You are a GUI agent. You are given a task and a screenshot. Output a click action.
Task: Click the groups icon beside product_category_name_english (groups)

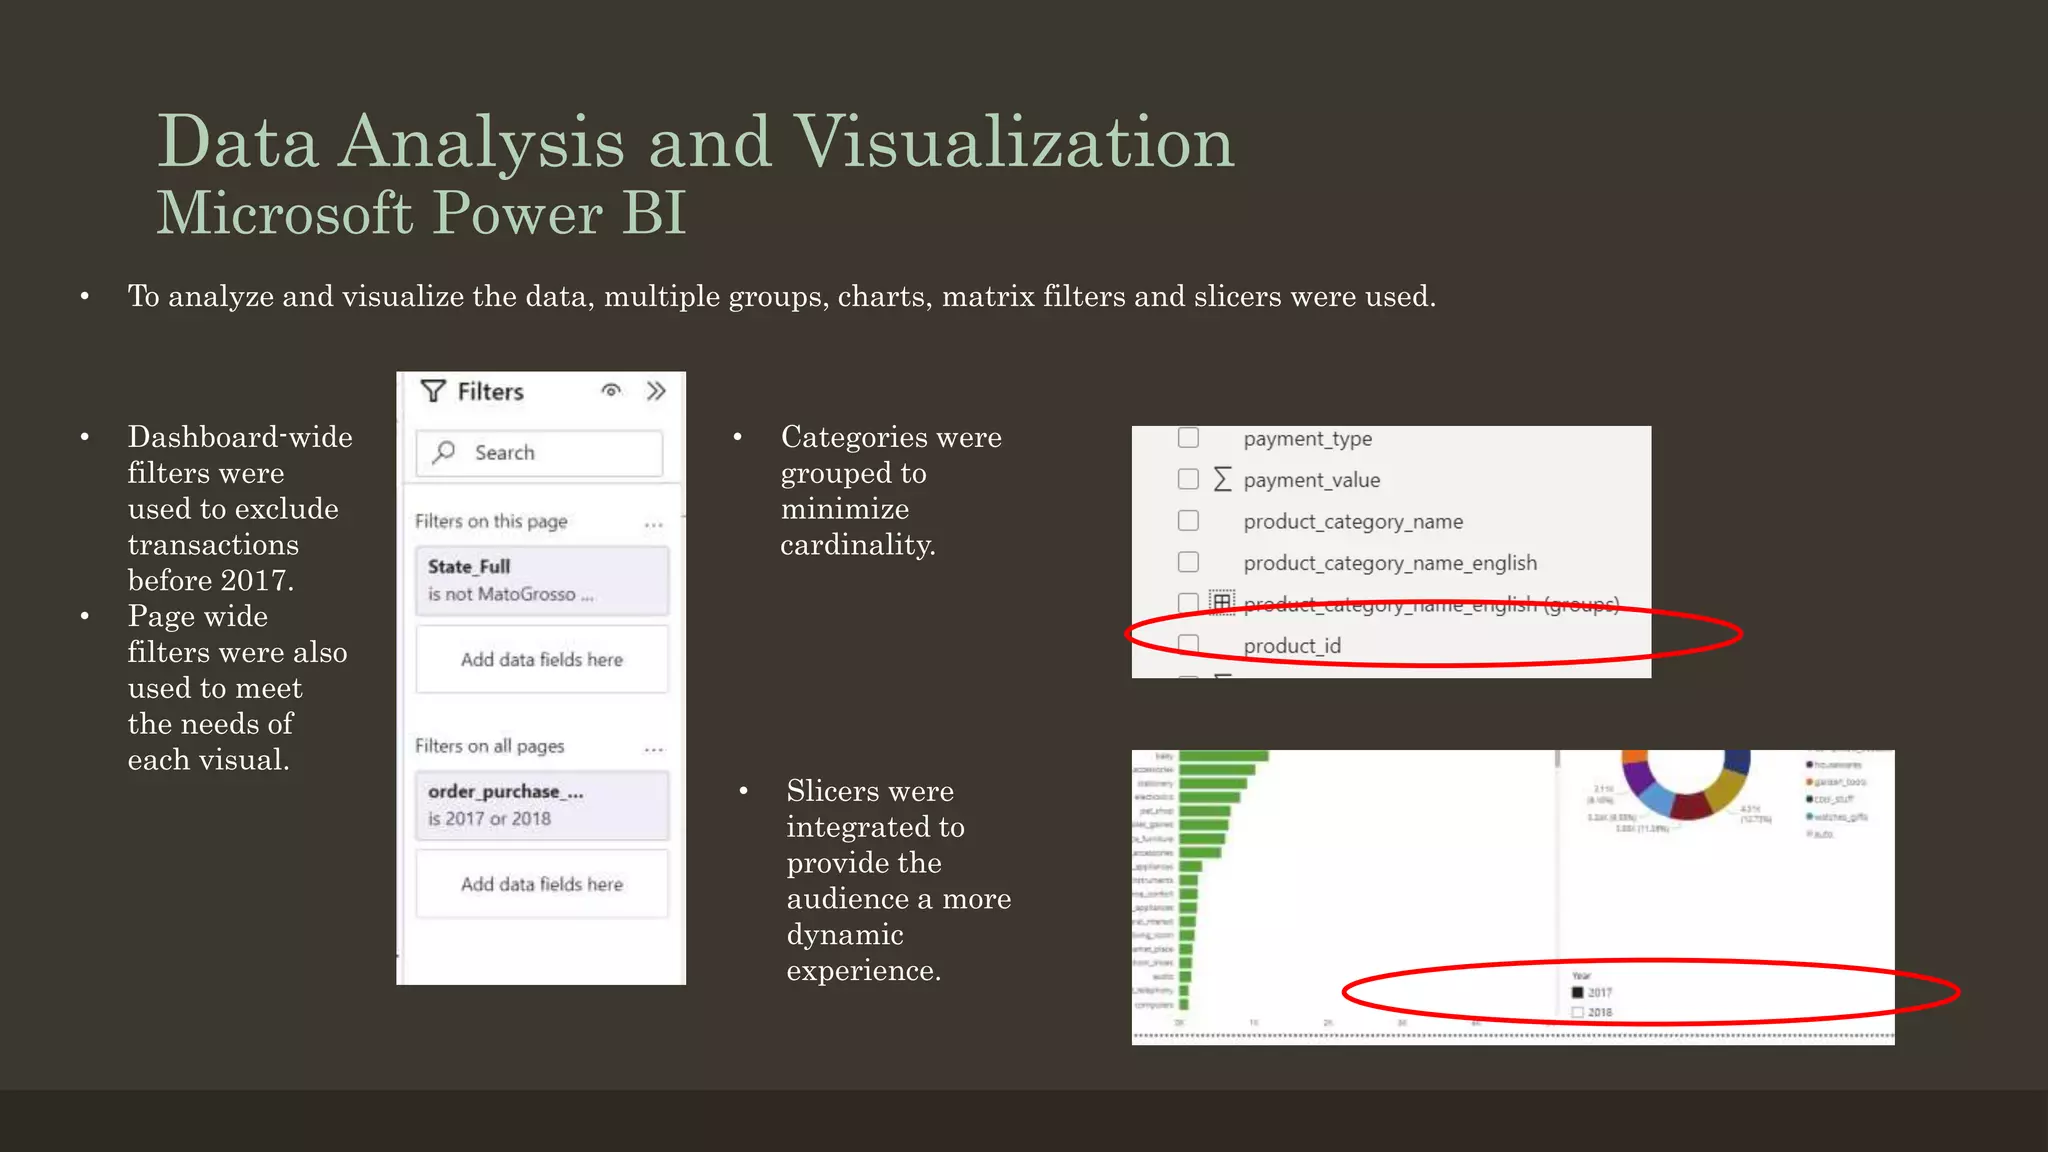(x=1221, y=602)
